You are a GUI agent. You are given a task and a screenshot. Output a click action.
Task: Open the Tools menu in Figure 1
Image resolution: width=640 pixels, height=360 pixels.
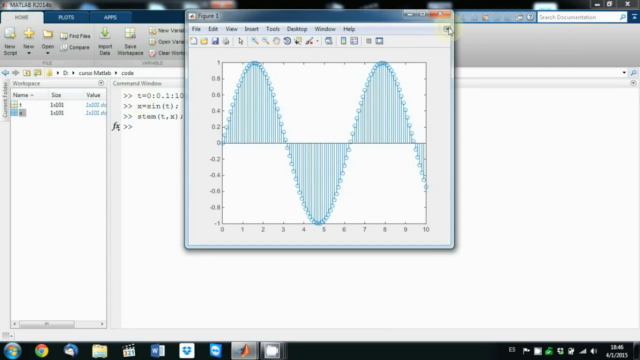click(x=273, y=29)
